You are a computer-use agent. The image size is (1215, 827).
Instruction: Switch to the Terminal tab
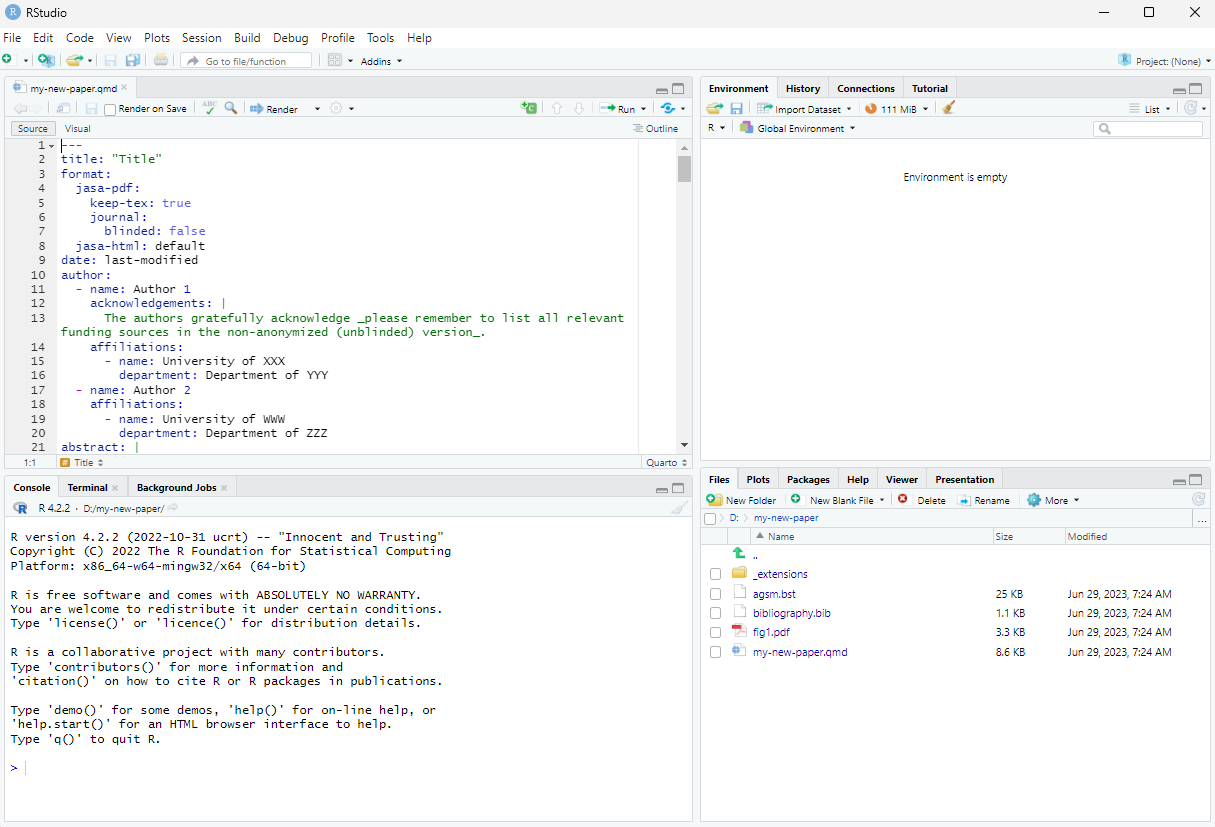tap(87, 488)
